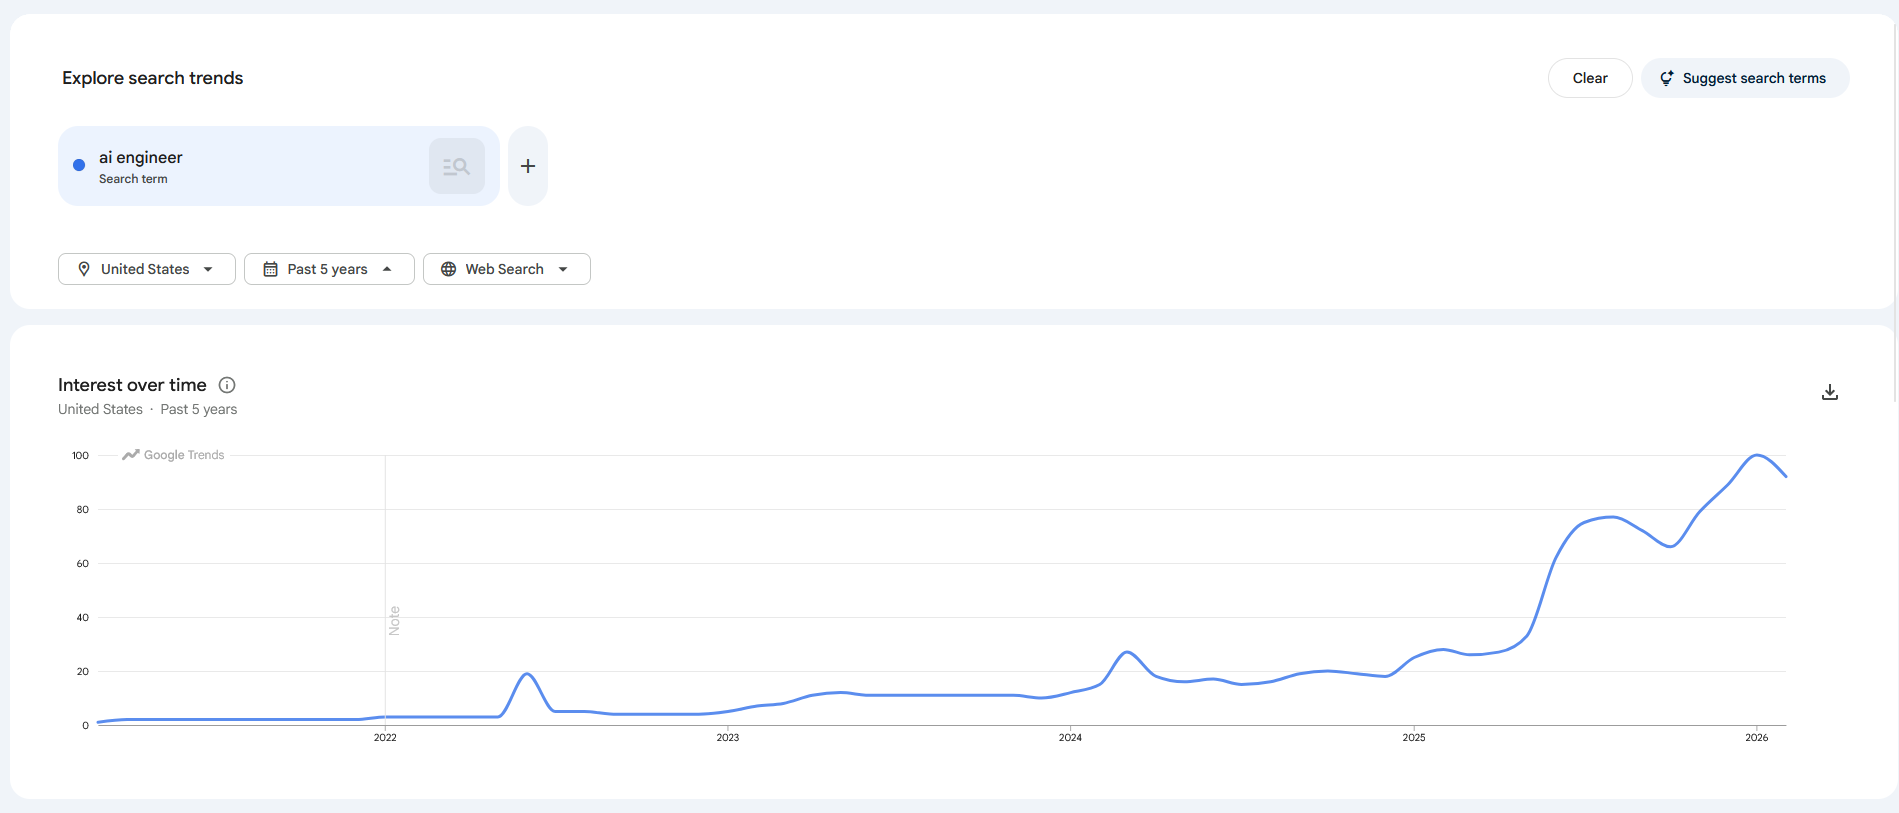1899x813 pixels.
Task: Click the search term explore icon
Action: click(456, 166)
